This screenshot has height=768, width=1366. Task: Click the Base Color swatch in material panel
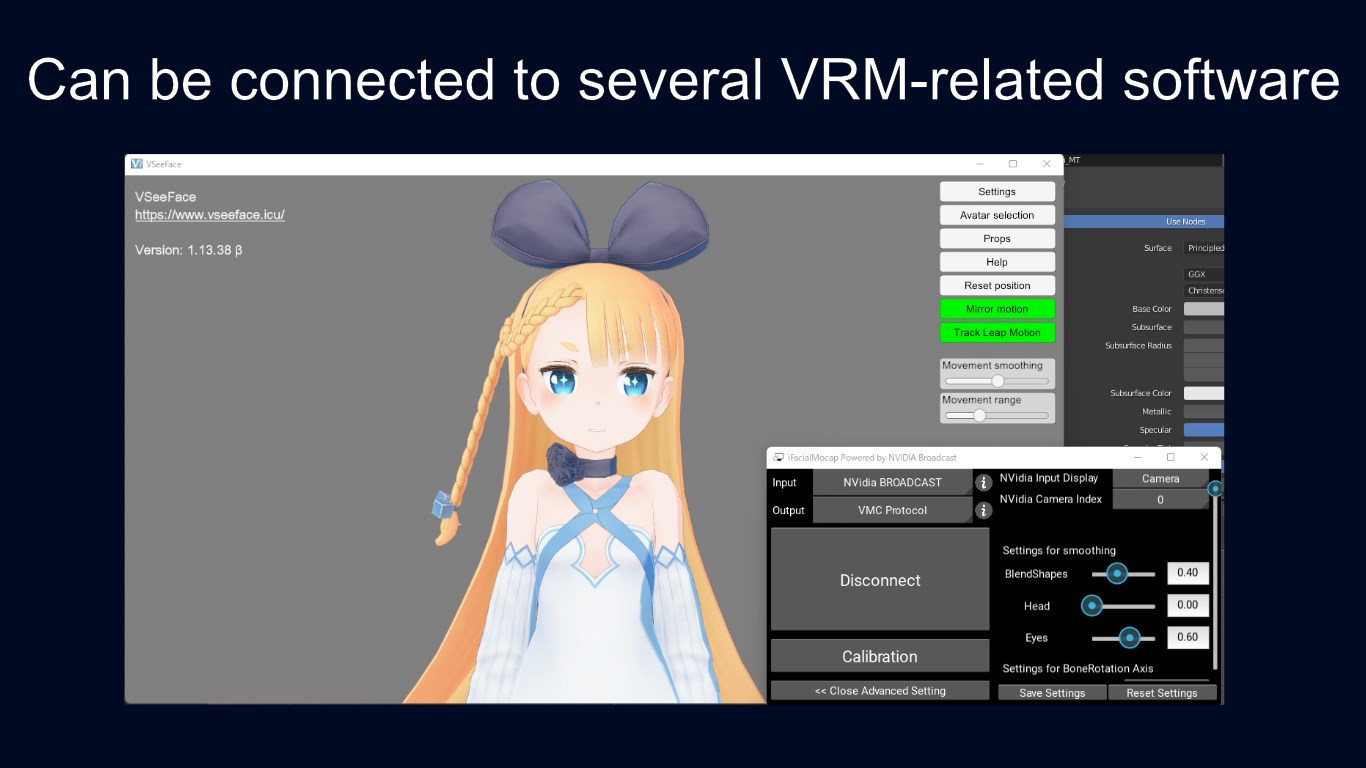click(1204, 308)
